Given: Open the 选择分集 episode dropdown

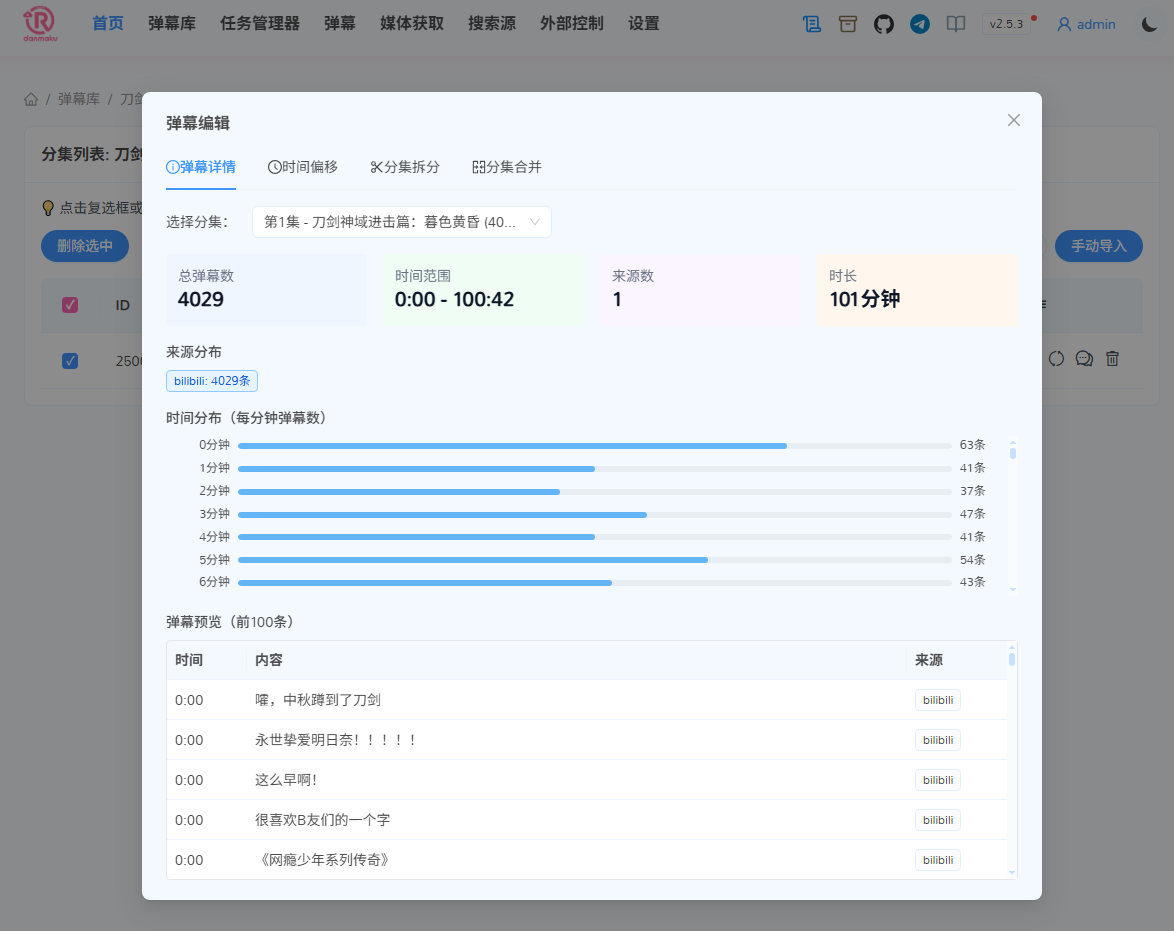Looking at the screenshot, I should [x=401, y=221].
